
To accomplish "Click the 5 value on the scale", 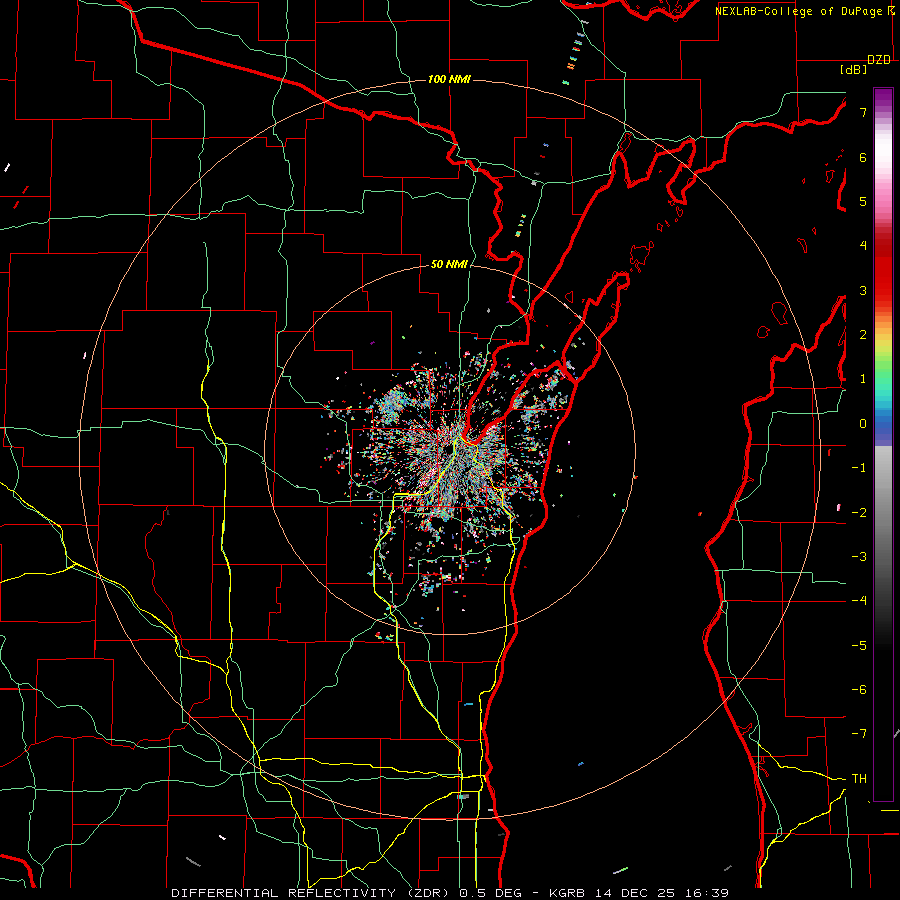I will click(863, 201).
